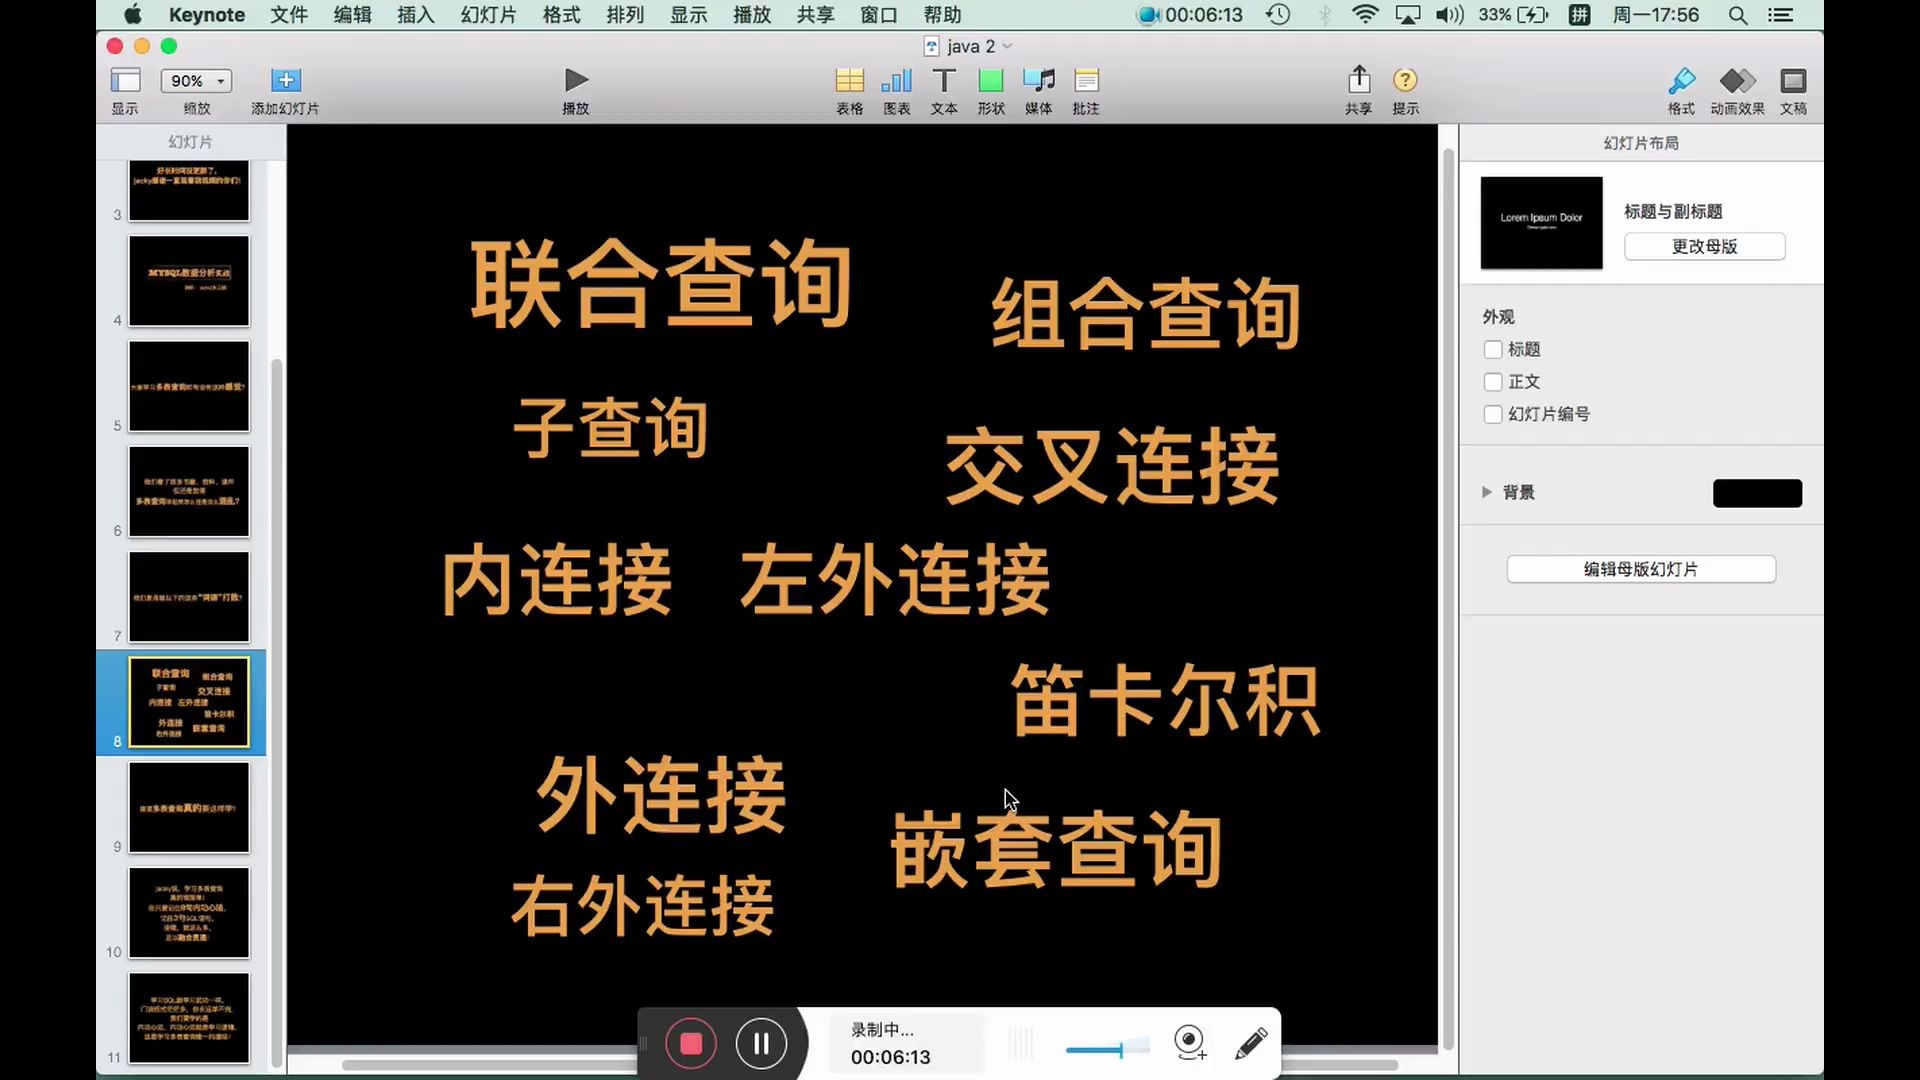The height and width of the screenshot is (1080, 1920).
Task: Open the 共享 share icon
Action: pyautogui.click(x=1358, y=79)
